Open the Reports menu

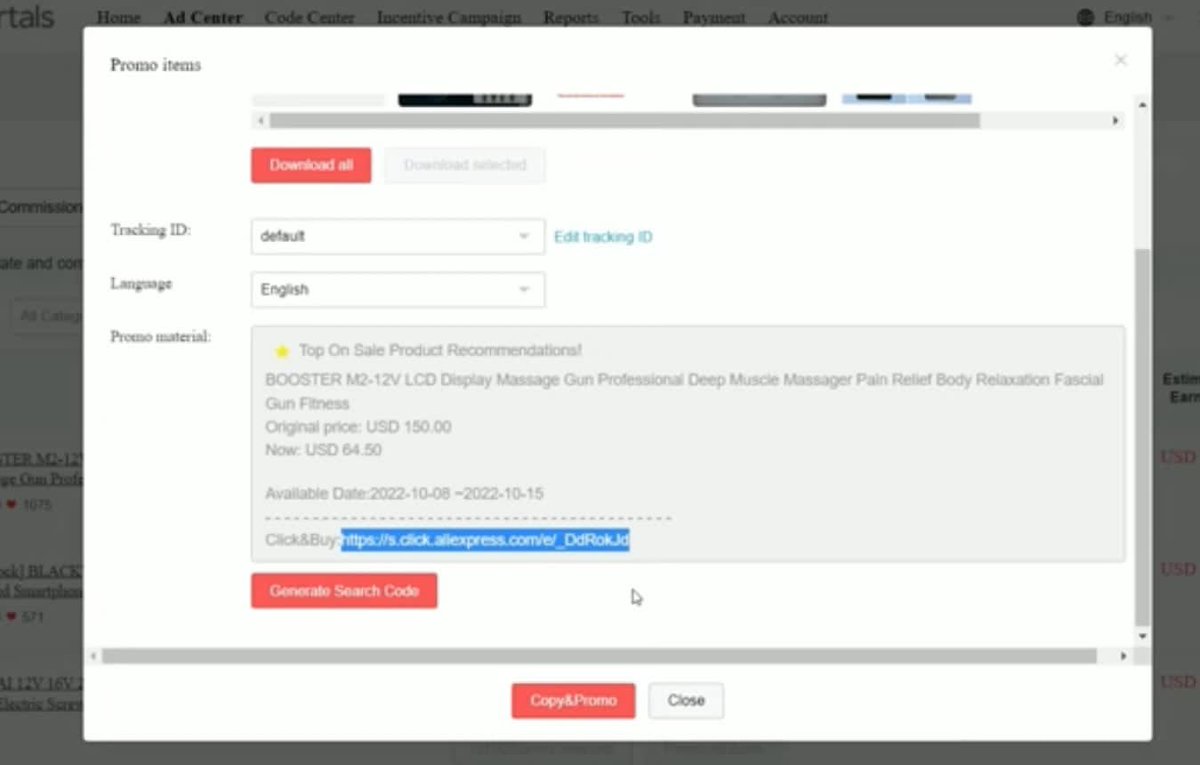(571, 18)
